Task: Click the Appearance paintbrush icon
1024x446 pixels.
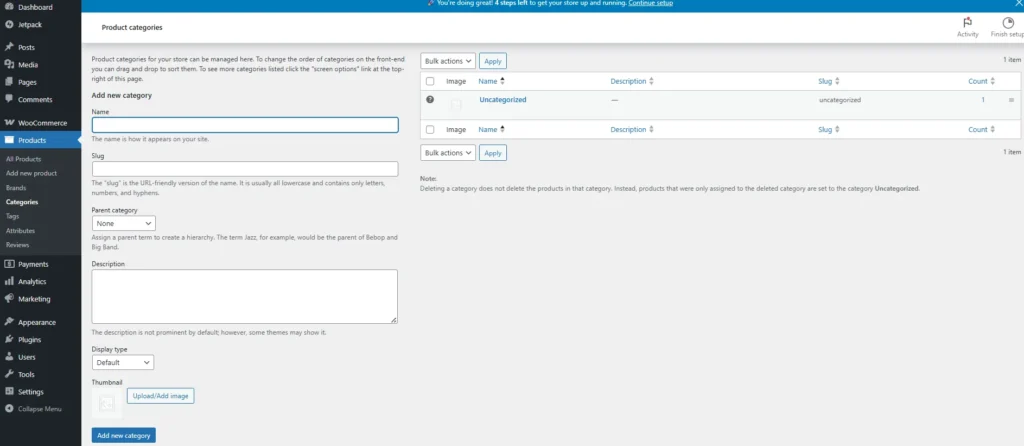Action: pyautogui.click(x=9, y=322)
